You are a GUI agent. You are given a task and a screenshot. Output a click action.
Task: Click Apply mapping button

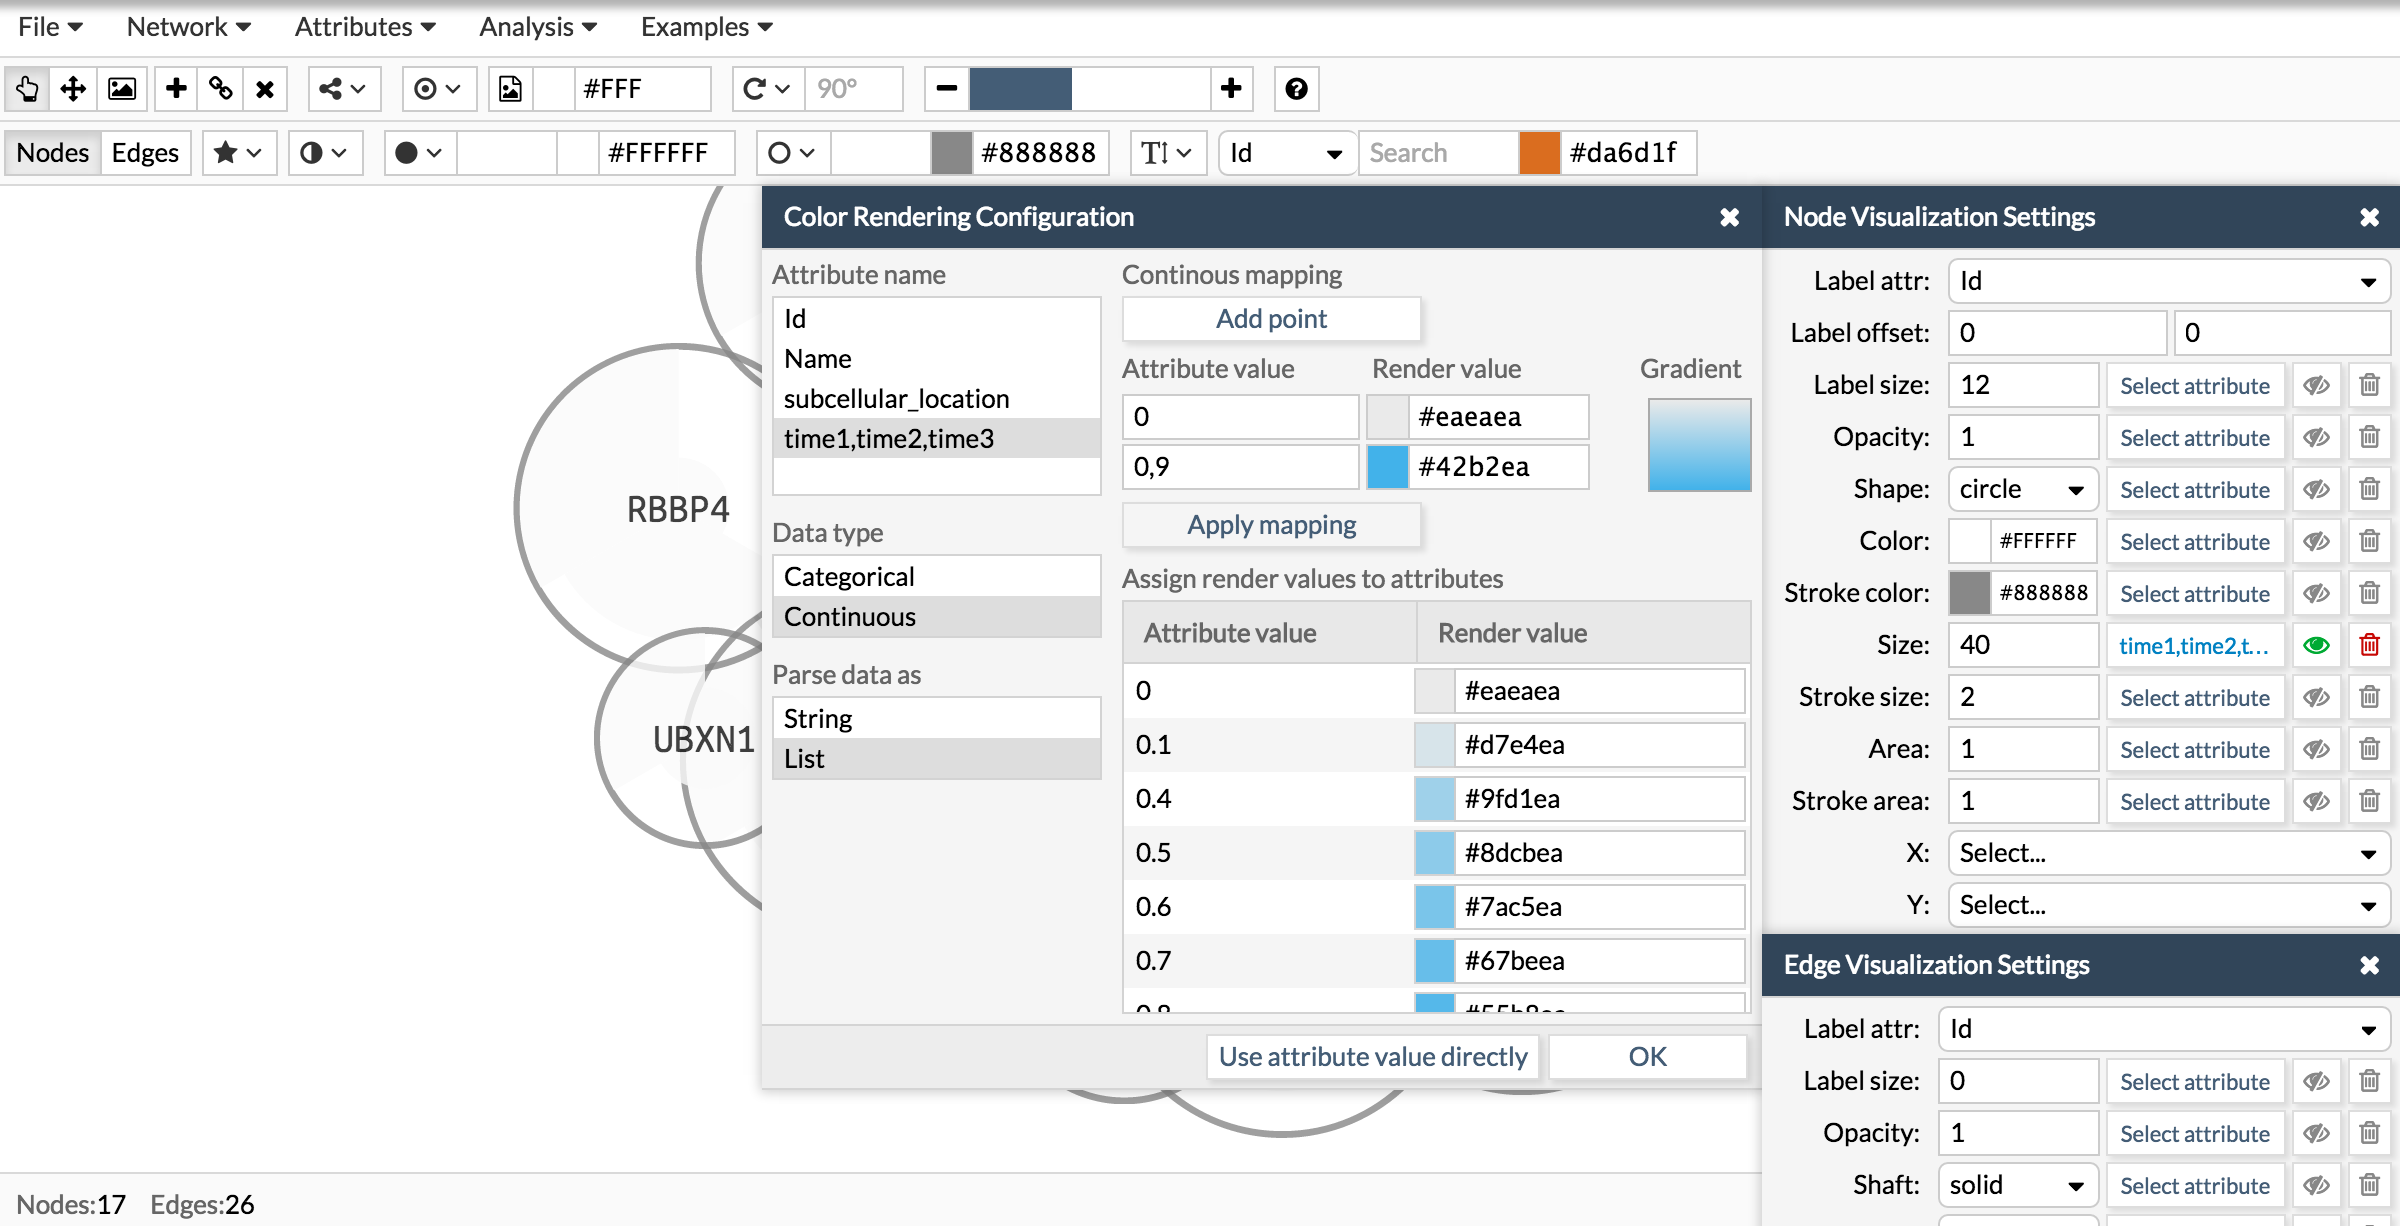[1271, 524]
